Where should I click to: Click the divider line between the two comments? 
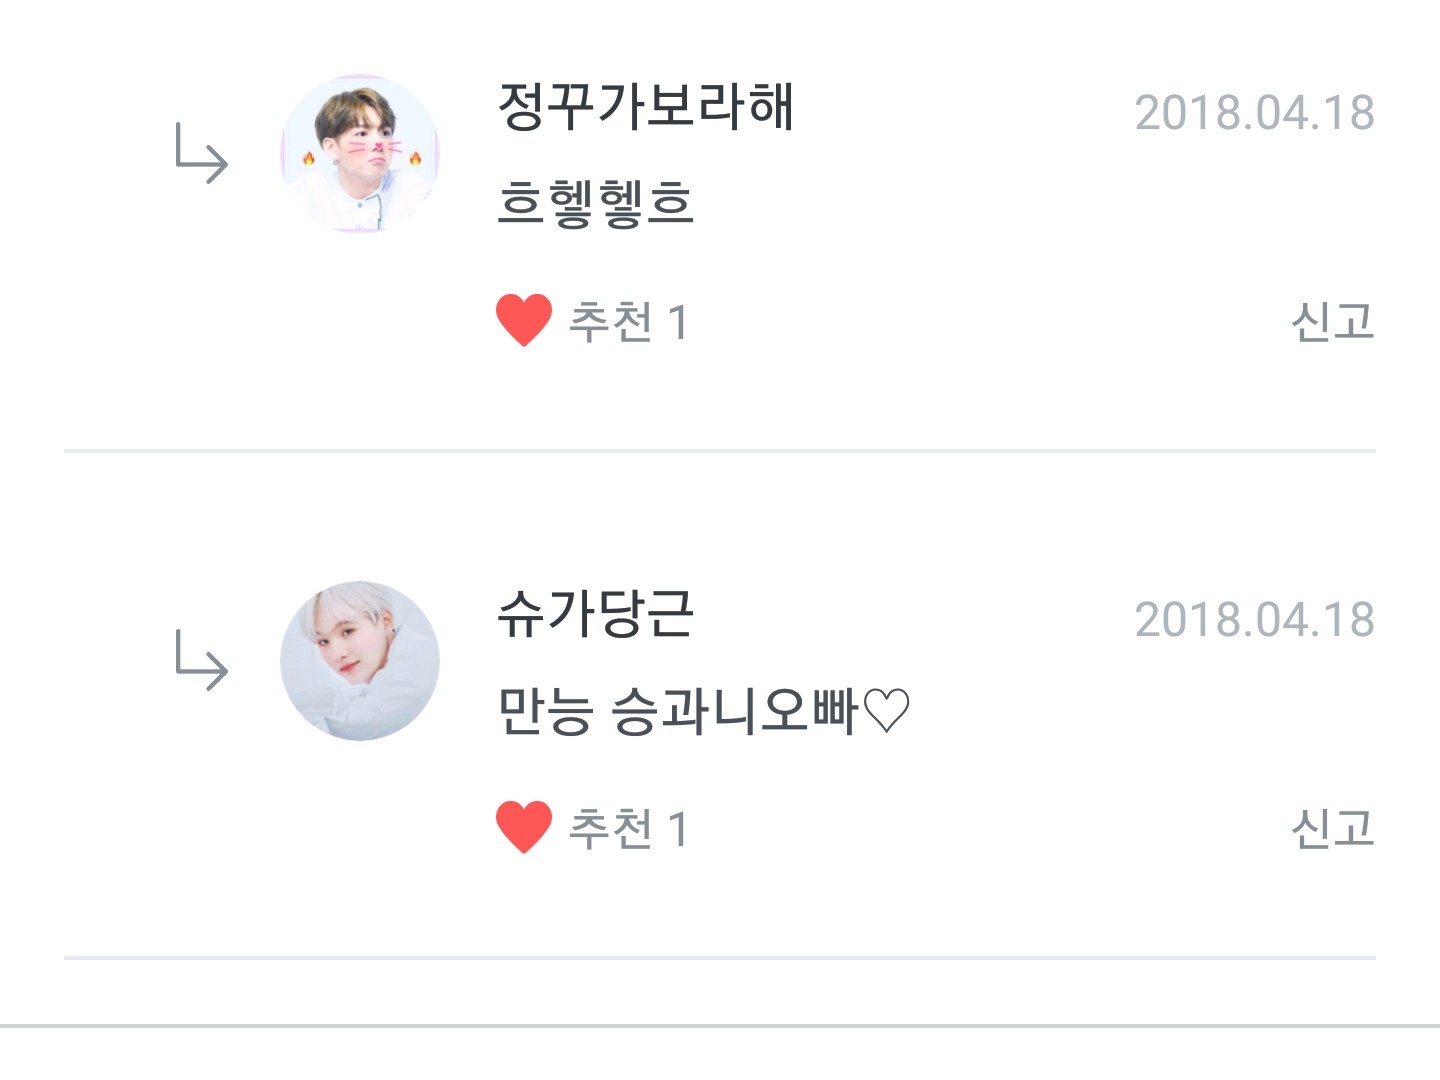720,451
